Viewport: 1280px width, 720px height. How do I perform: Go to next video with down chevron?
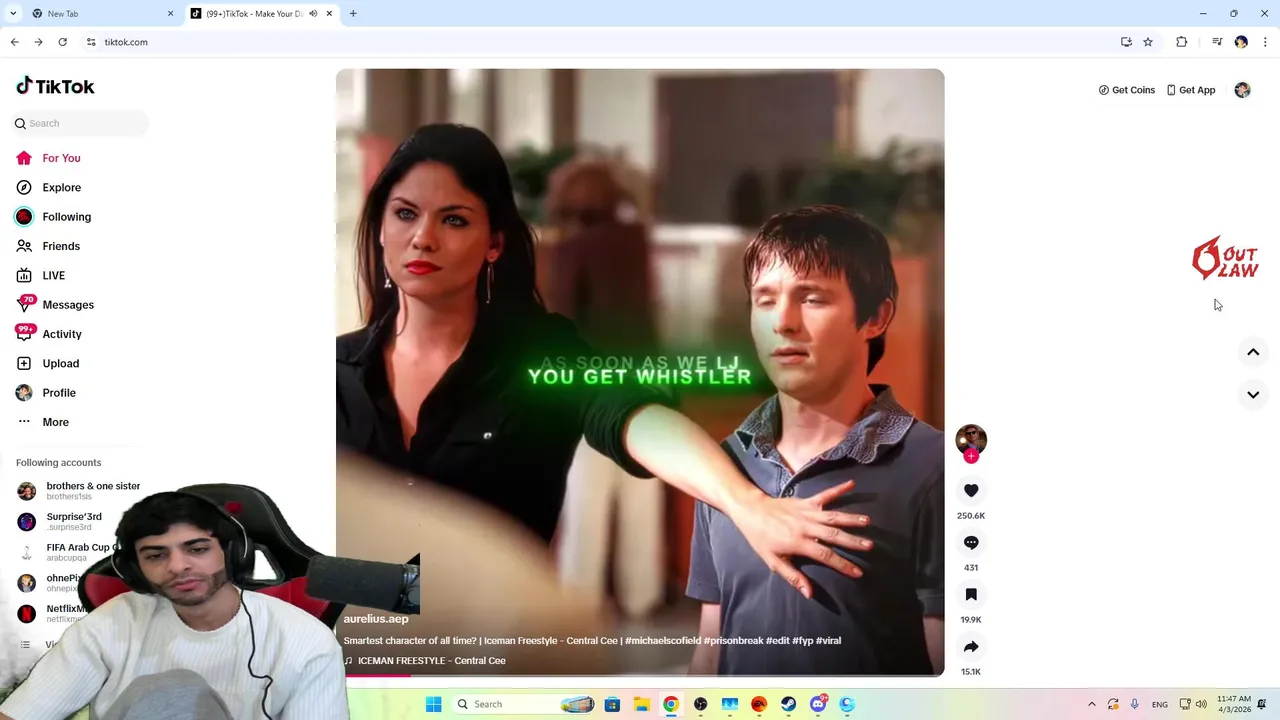(x=1253, y=394)
